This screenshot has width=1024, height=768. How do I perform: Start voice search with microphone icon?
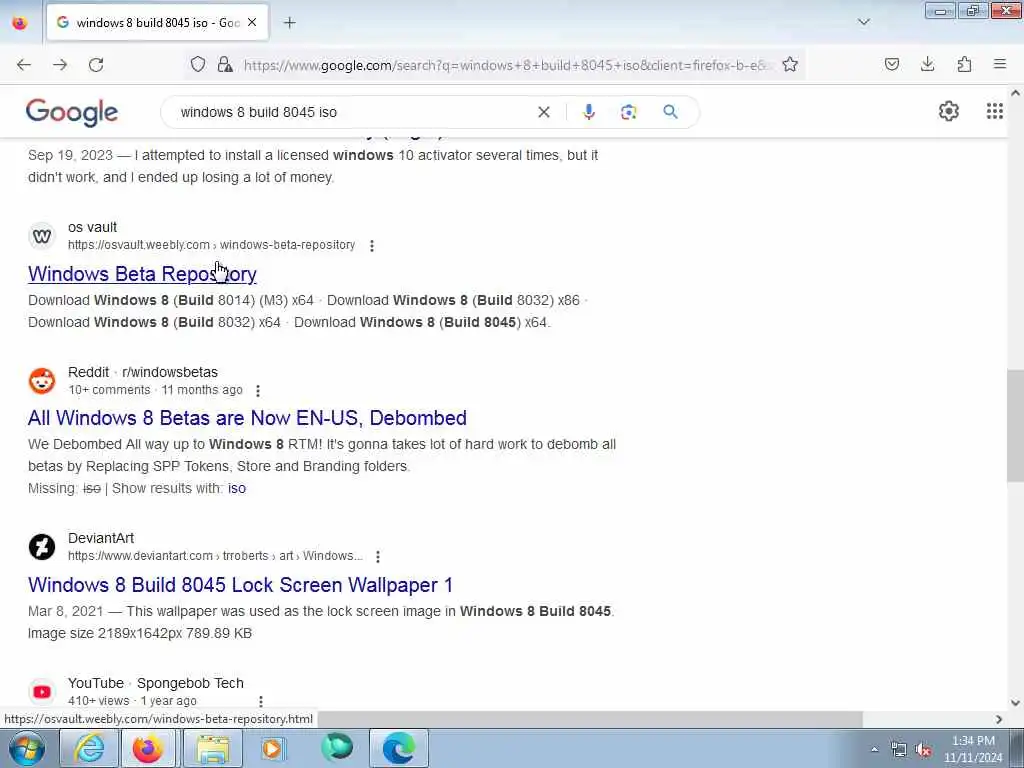[589, 112]
